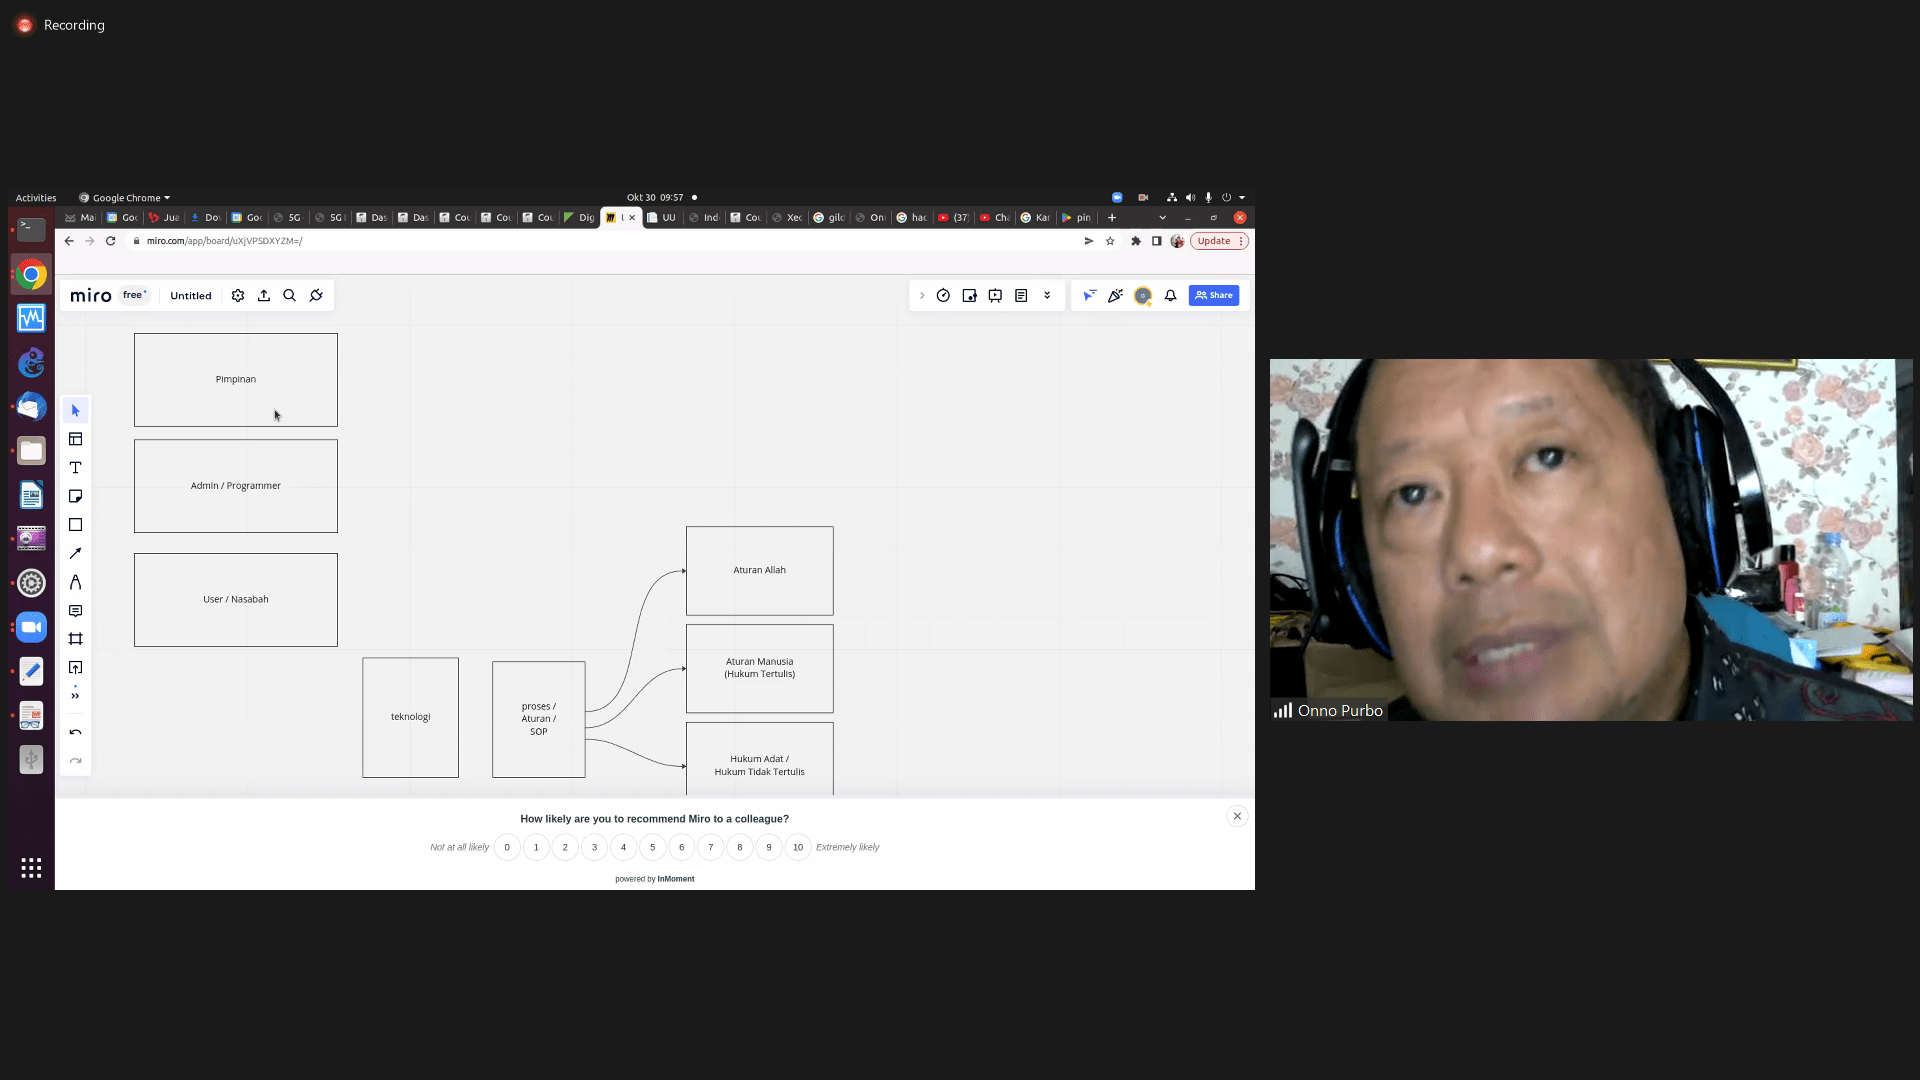
Task: Expand more tools in left toolbar
Action: [75, 696]
